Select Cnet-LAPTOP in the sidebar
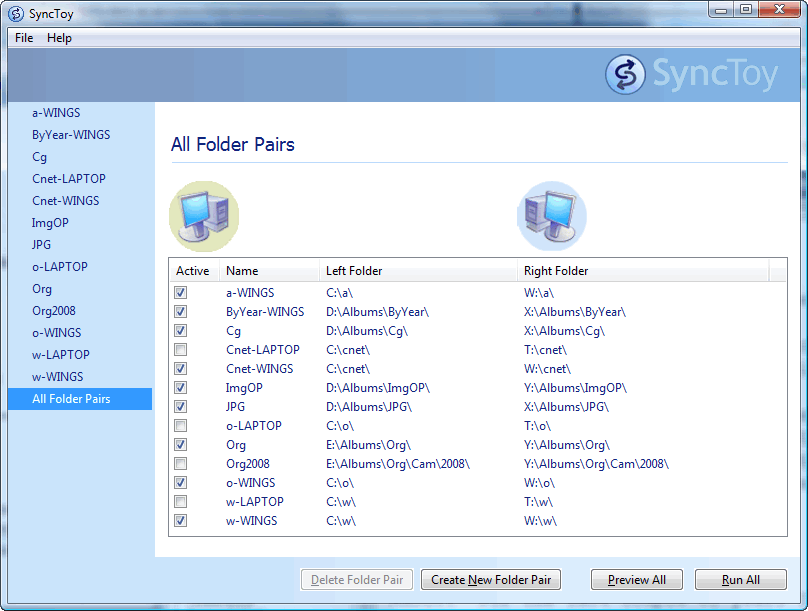808x611 pixels. (69, 179)
